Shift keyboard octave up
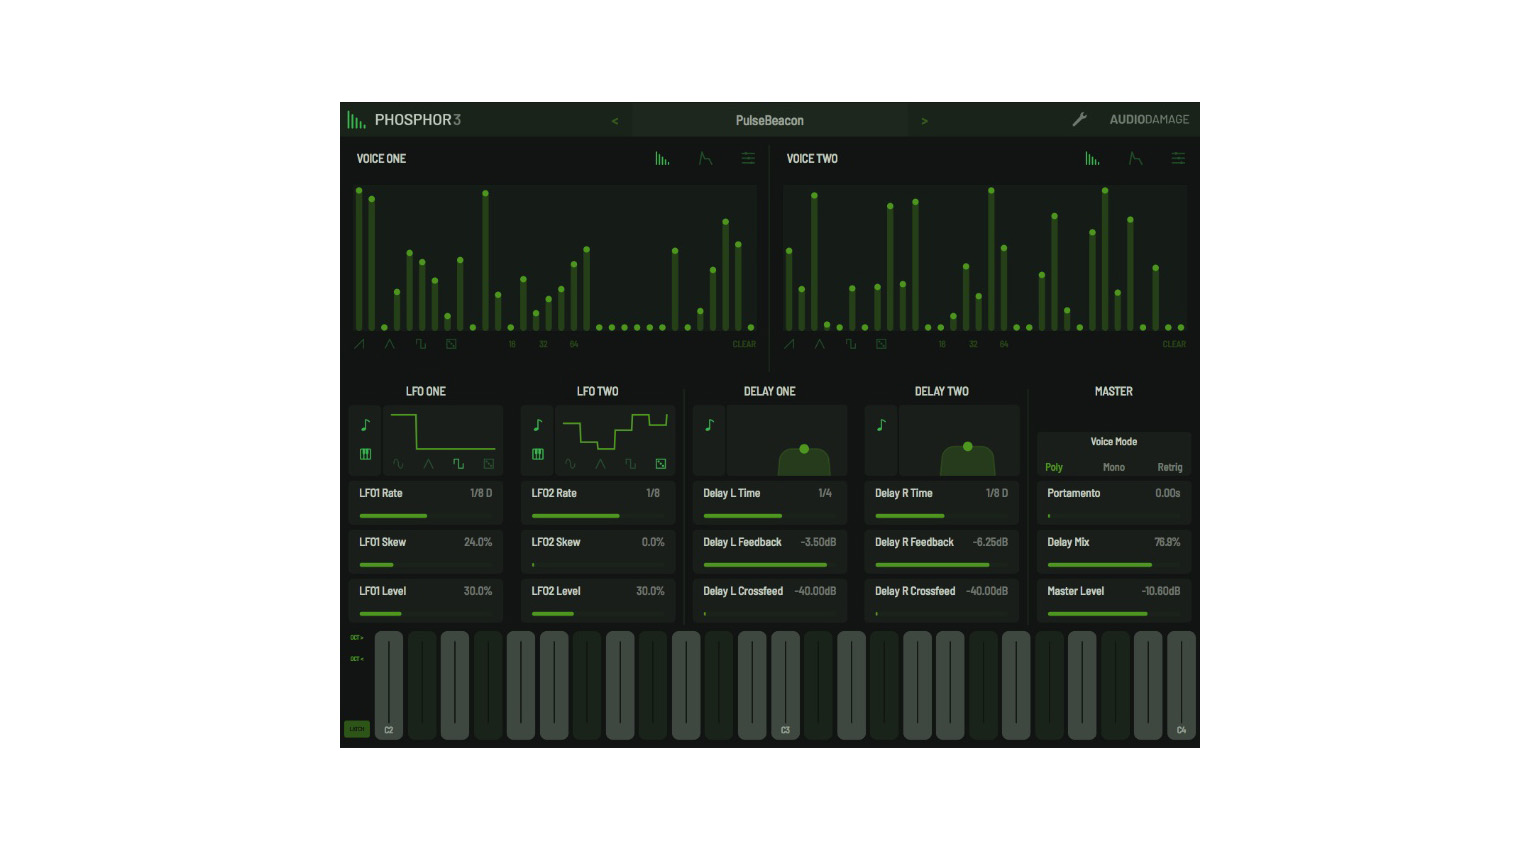The height and width of the screenshot is (850, 1540). [x=357, y=637]
